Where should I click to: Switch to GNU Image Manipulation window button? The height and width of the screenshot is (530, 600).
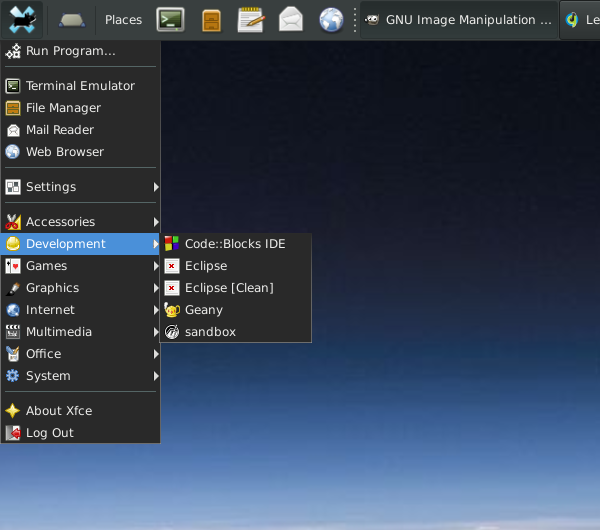458,20
